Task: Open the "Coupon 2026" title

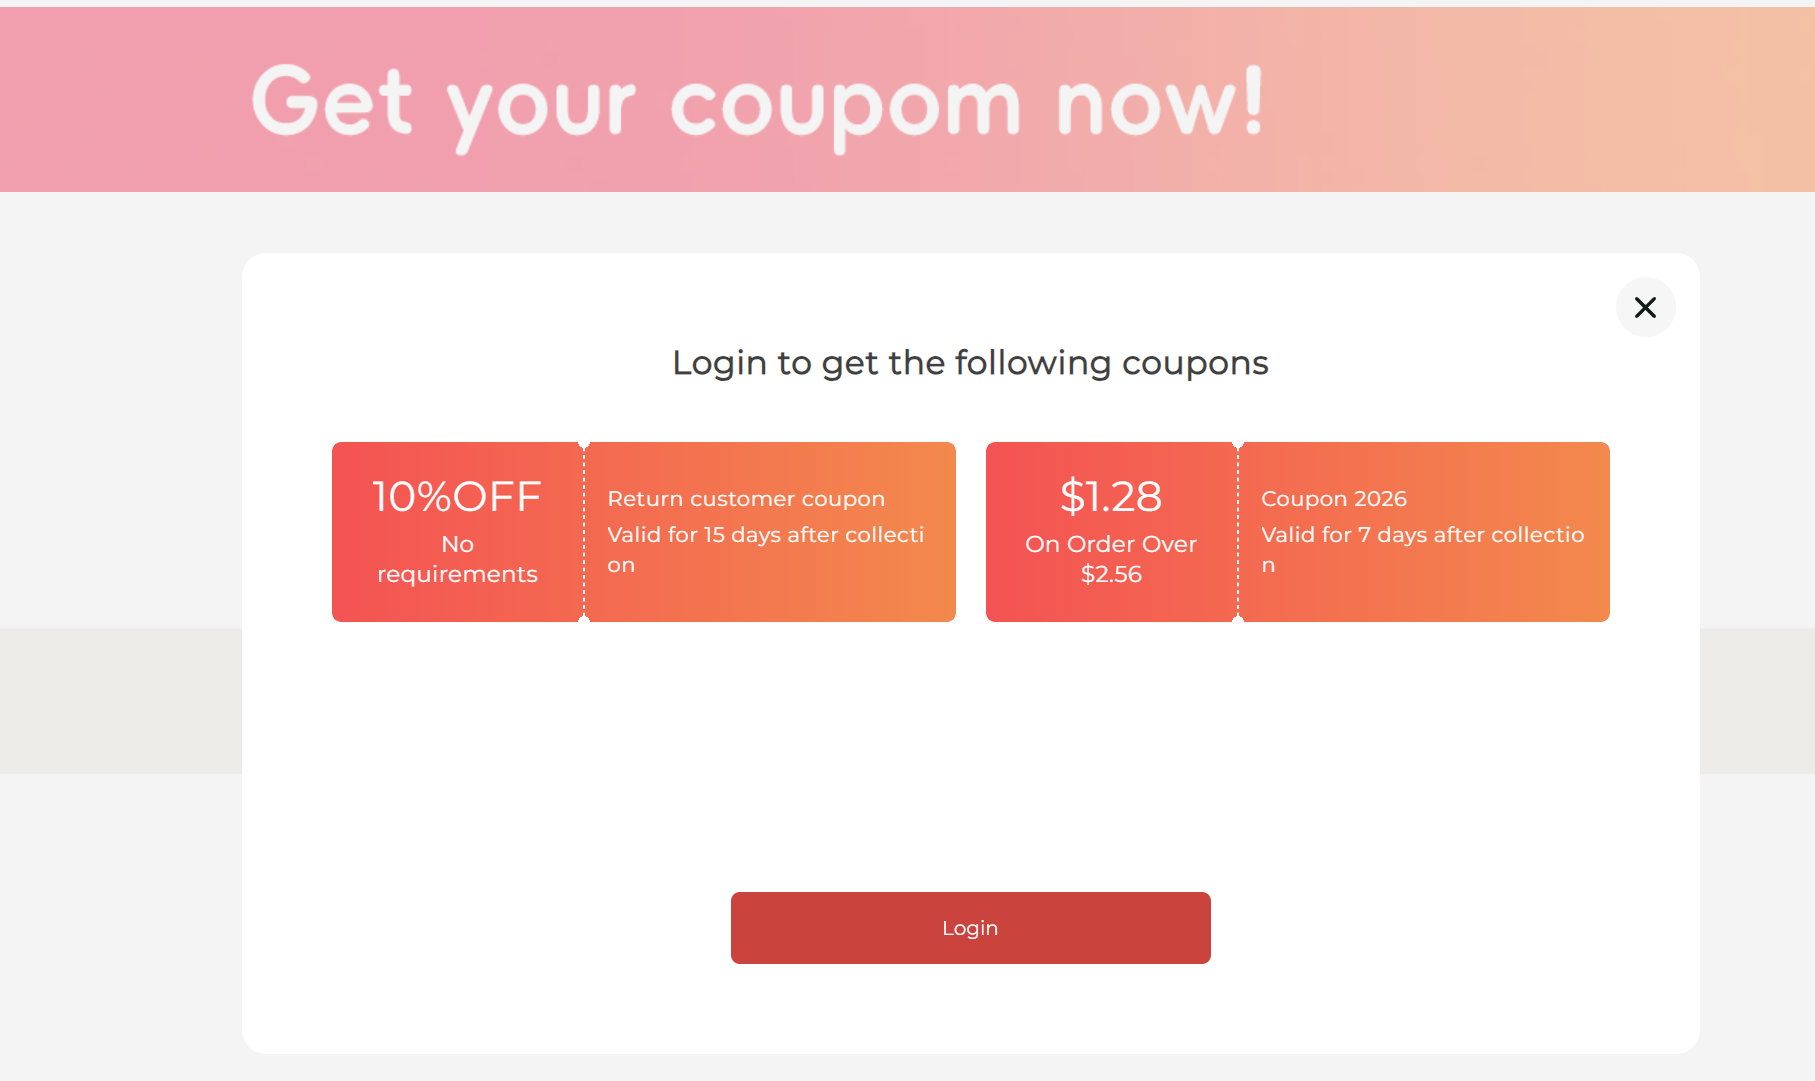Action: pos(1333,499)
